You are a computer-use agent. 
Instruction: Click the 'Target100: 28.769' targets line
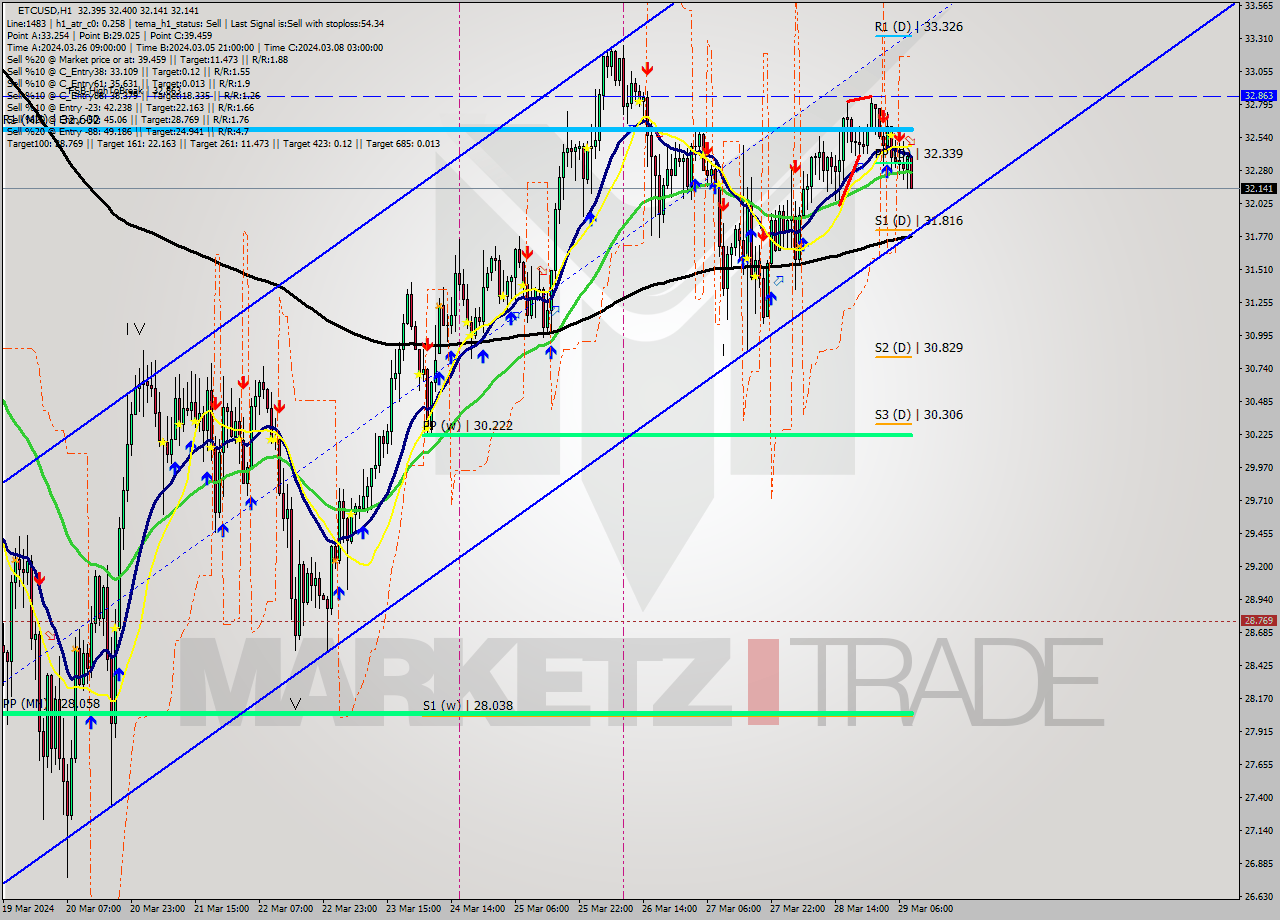[222, 144]
